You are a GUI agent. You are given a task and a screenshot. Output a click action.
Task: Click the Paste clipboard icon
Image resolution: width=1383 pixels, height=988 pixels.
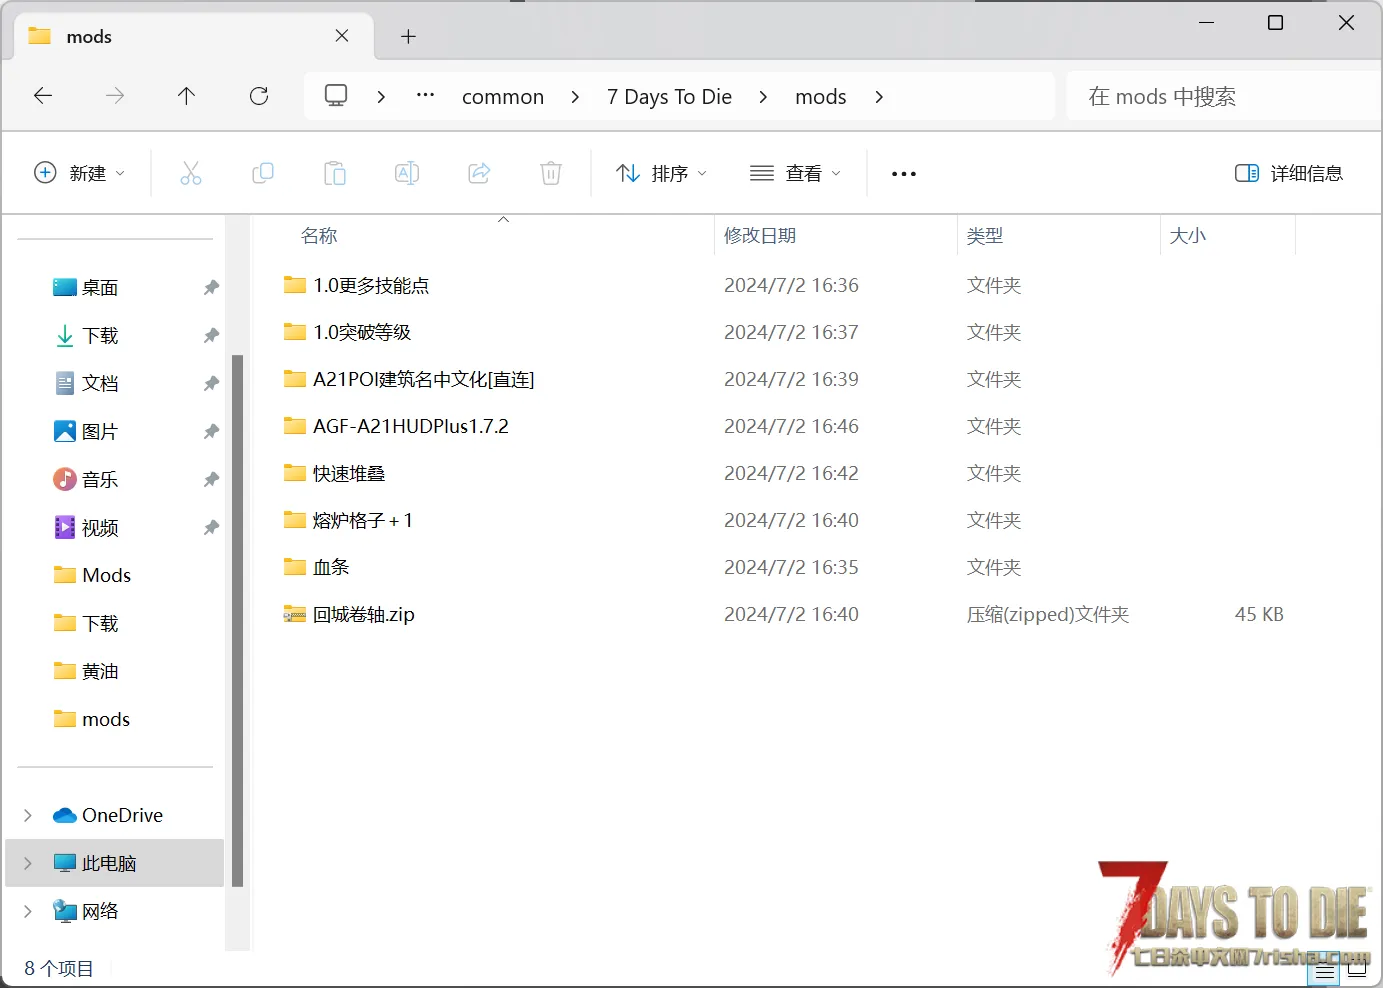[335, 173]
